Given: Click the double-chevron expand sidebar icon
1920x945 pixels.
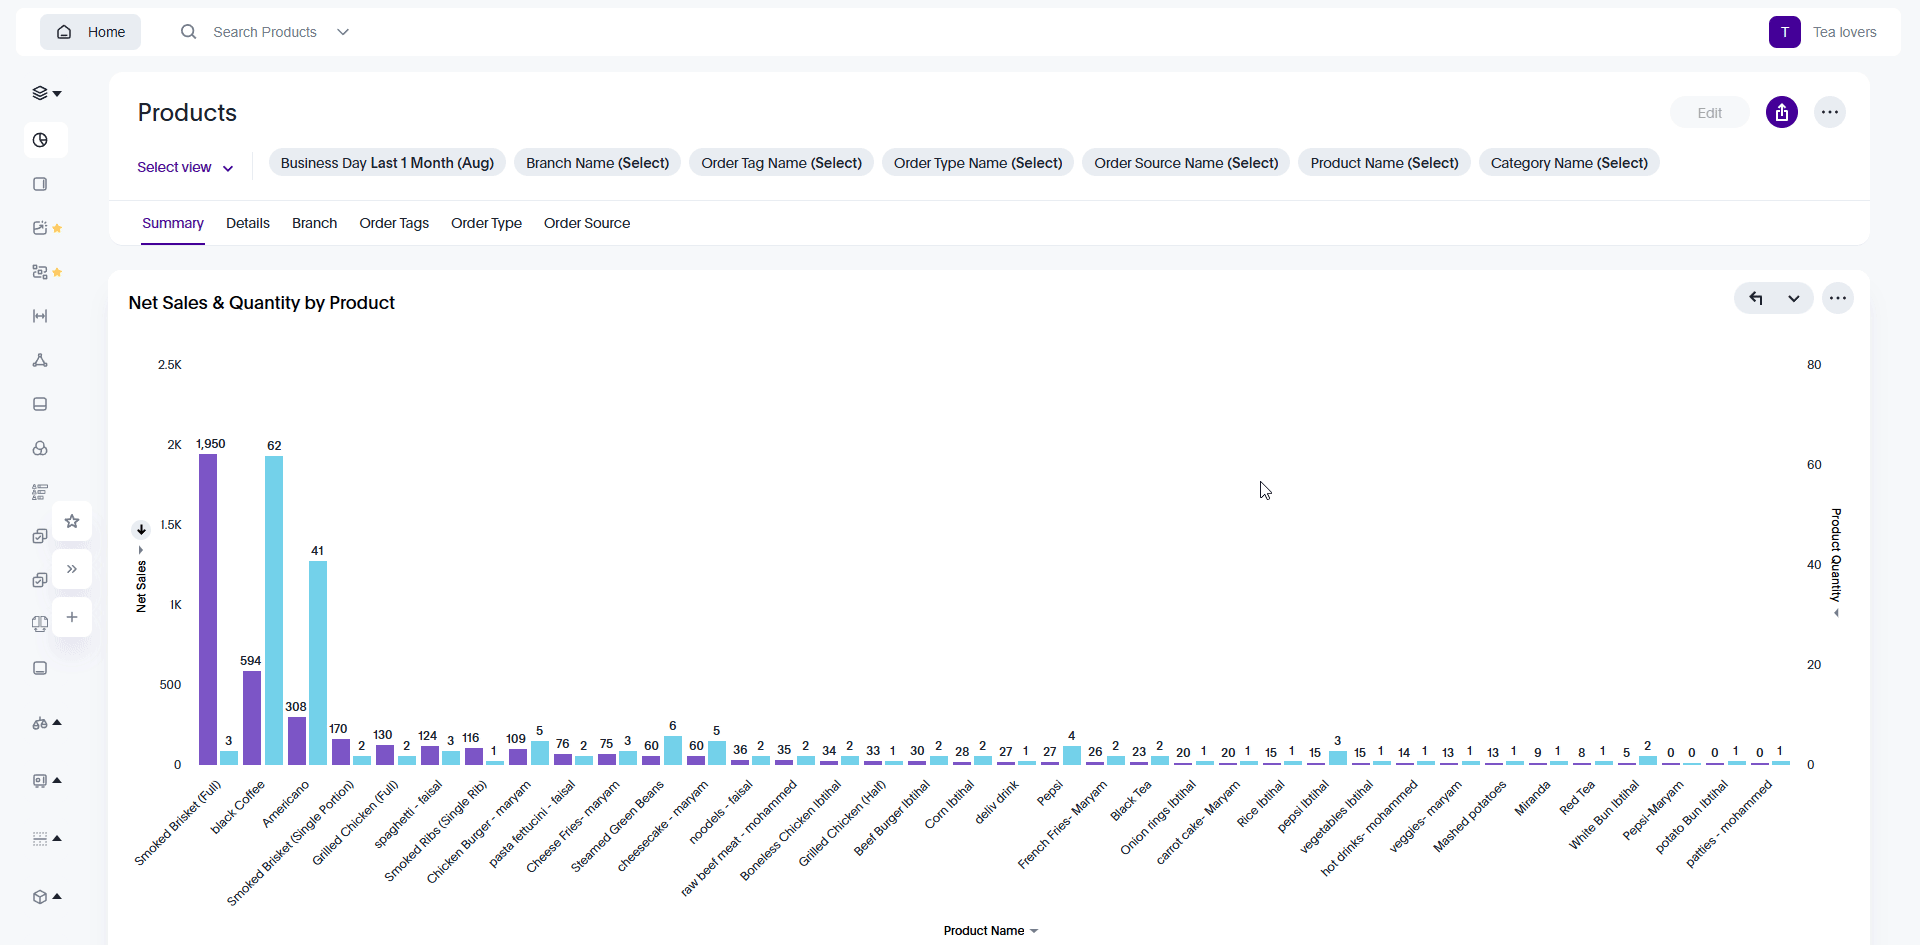Looking at the screenshot, I should [72, 569].
